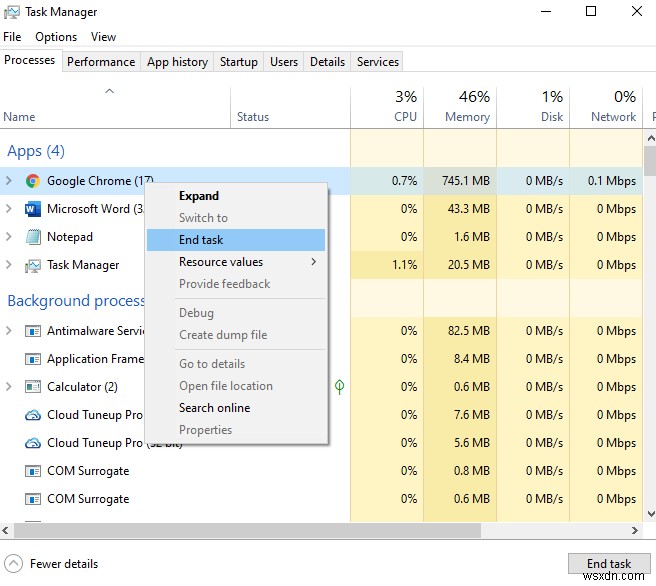Sort by the CPU column header

pyautogui.click(x=387, y=107)
